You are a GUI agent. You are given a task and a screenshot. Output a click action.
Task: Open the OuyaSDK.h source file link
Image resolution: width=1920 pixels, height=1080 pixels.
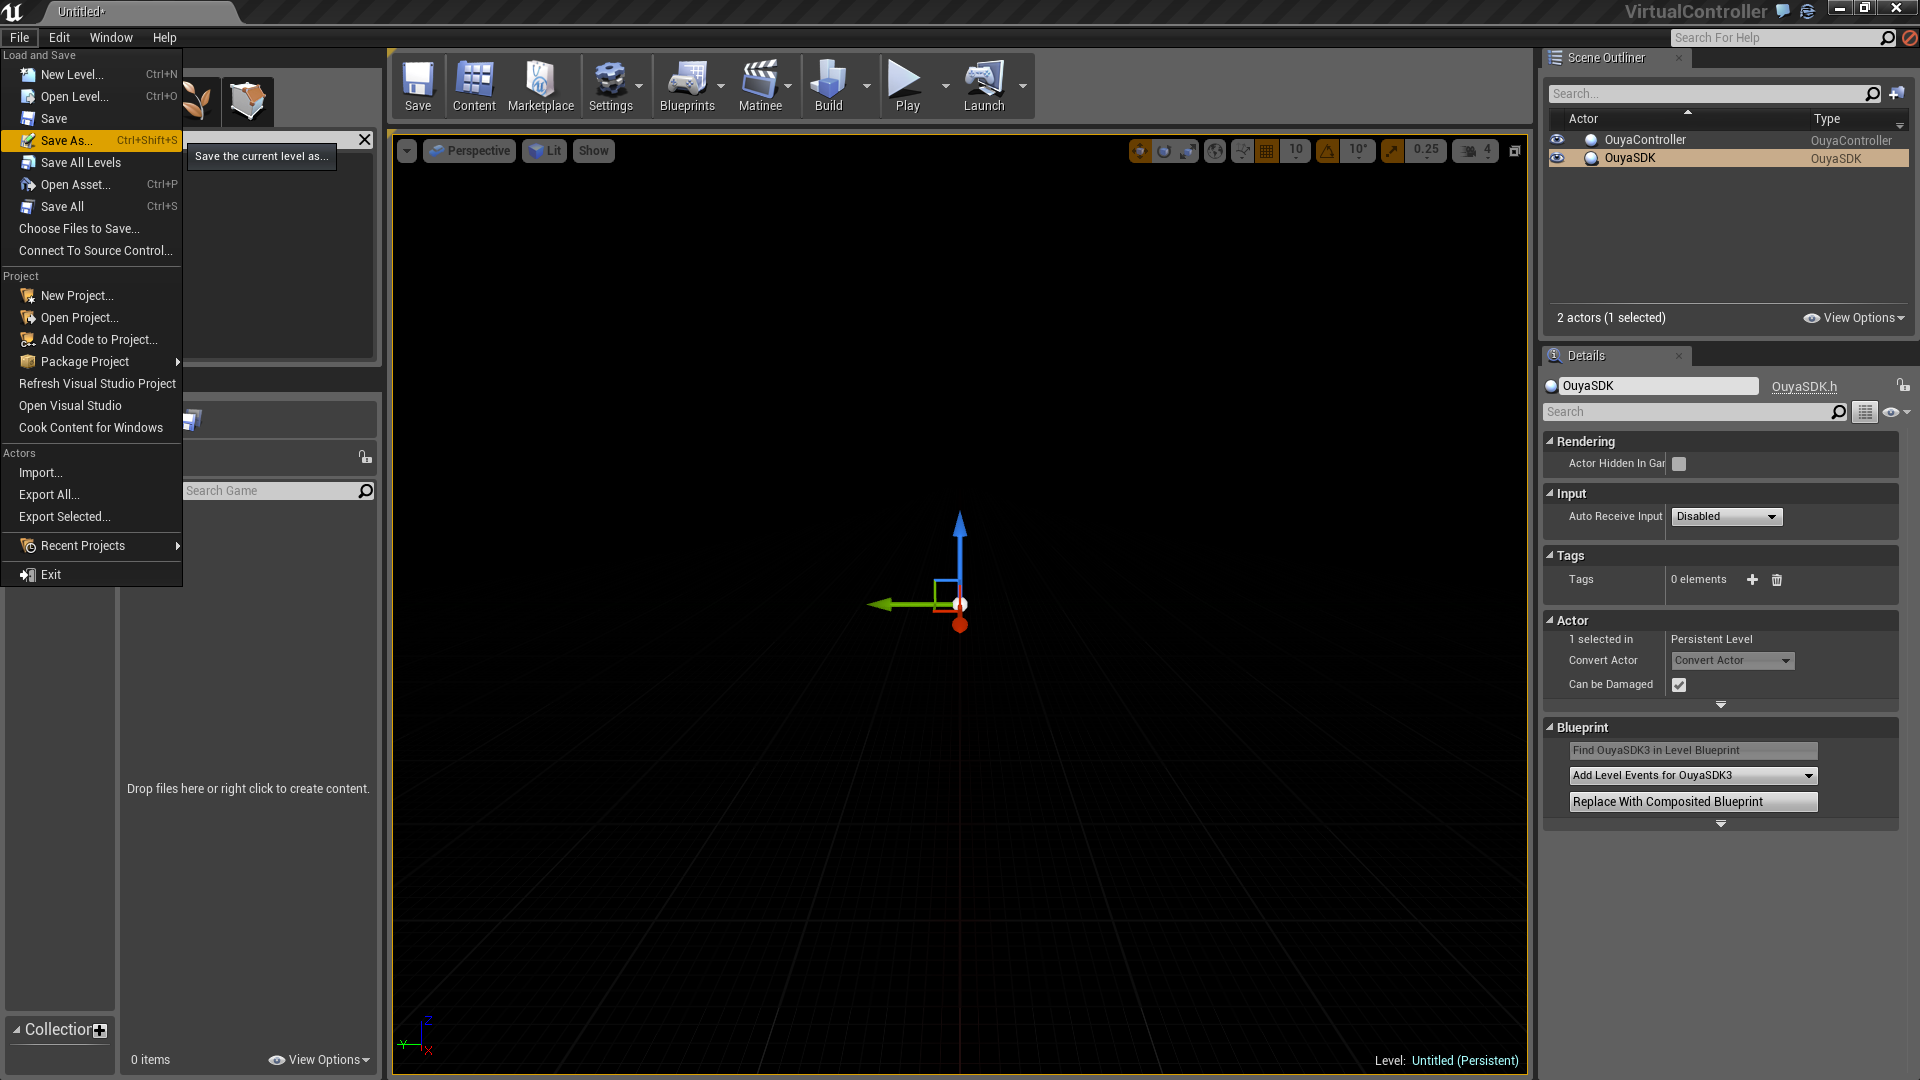coord(1804,387)
